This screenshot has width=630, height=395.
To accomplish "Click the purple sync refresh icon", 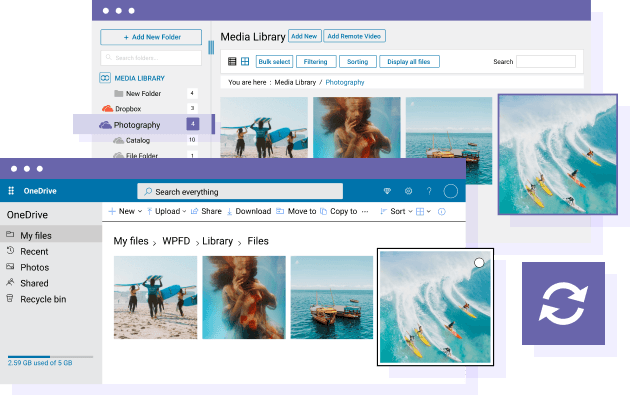I will [x=563, y=303].
